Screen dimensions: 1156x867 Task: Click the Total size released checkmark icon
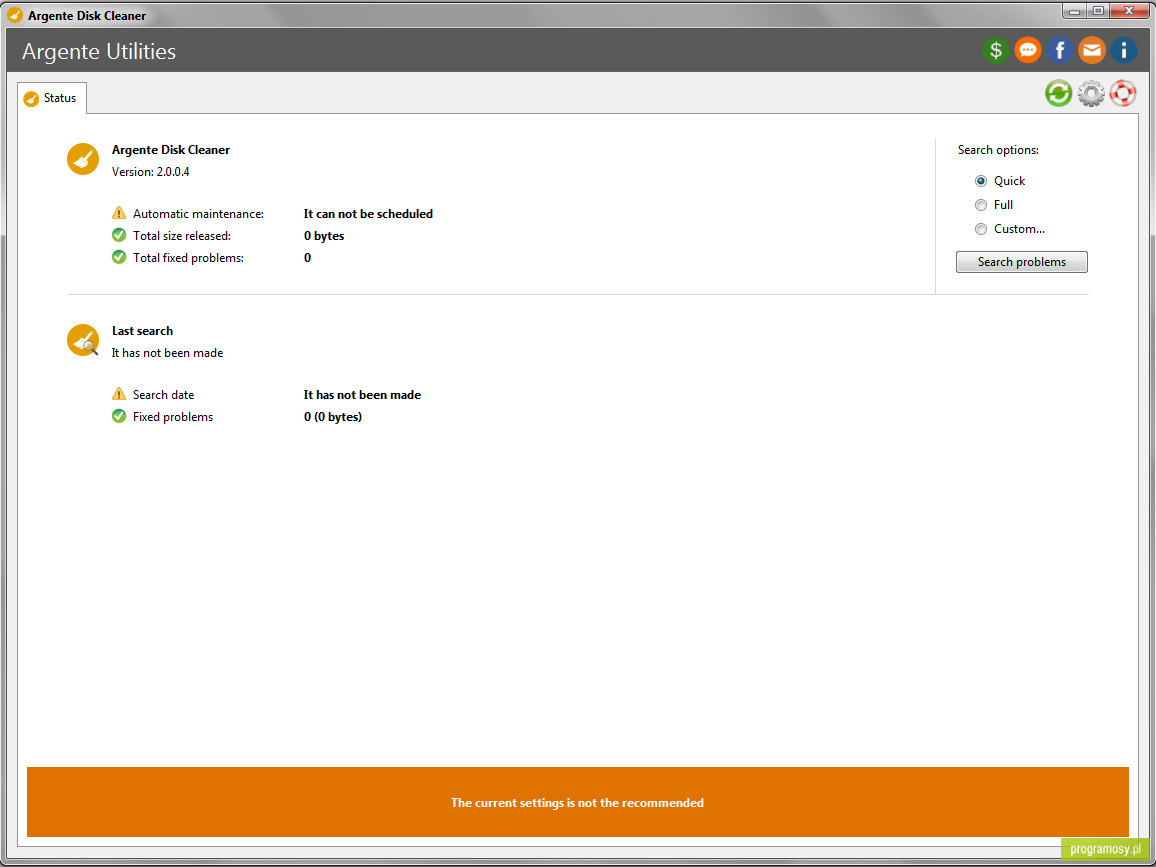pos(119,235)
